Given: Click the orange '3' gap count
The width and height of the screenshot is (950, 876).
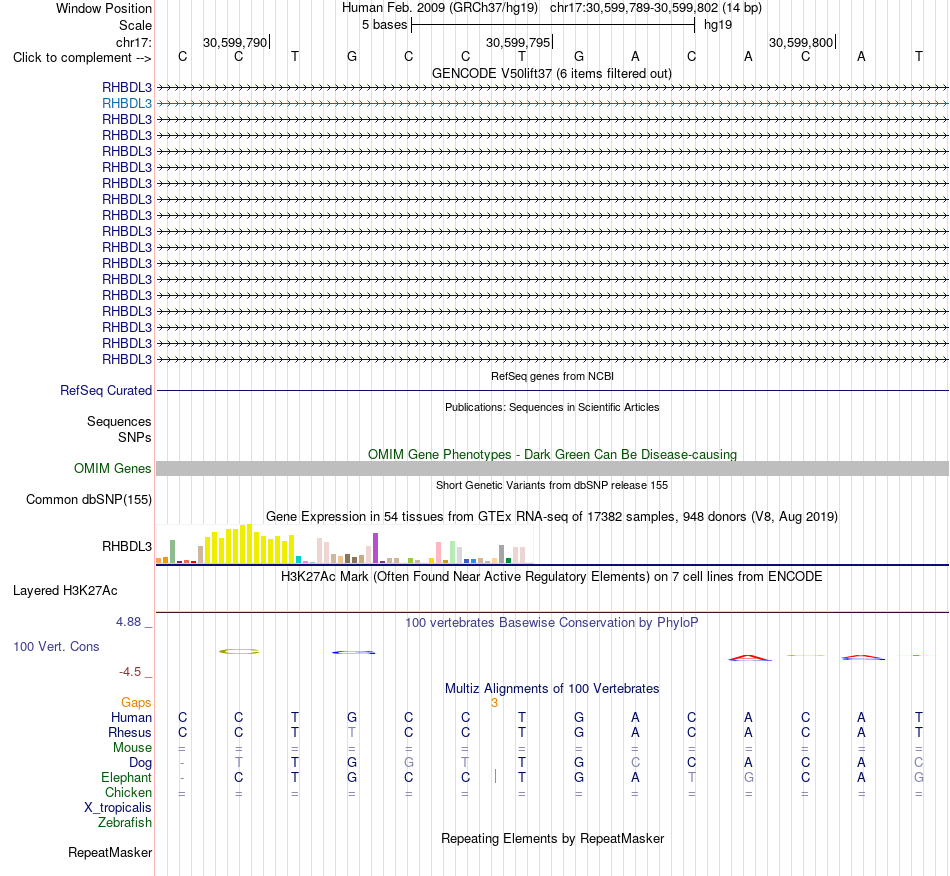Looking at the screenshot, I should coord(494,703).
